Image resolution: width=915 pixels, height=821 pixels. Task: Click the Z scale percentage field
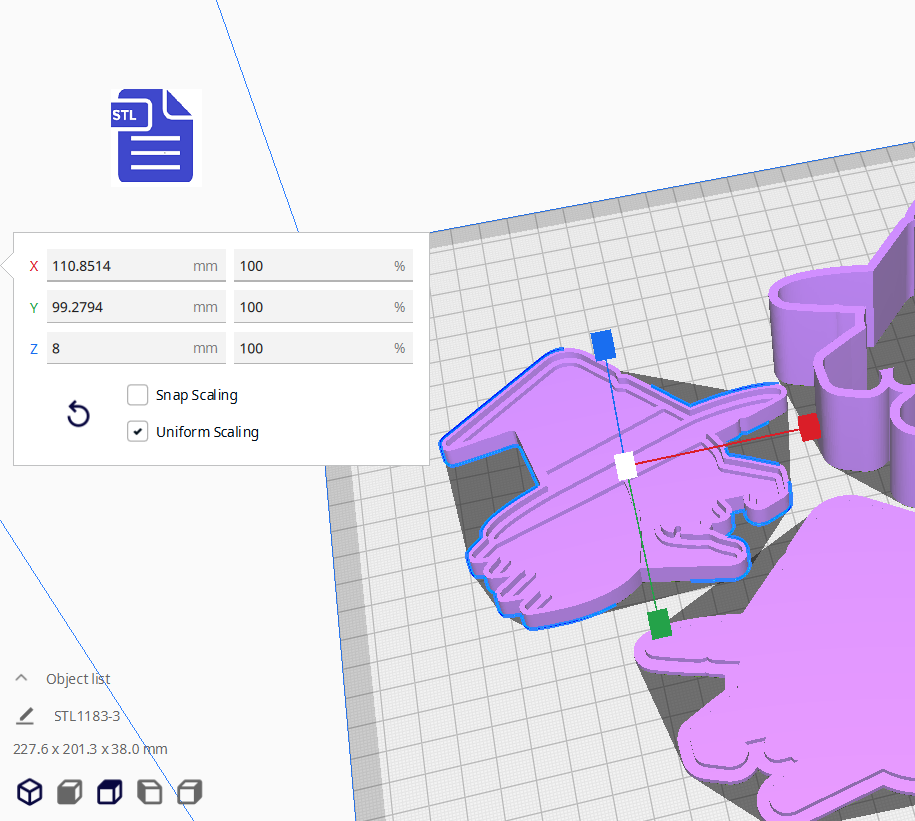(312, 348)
